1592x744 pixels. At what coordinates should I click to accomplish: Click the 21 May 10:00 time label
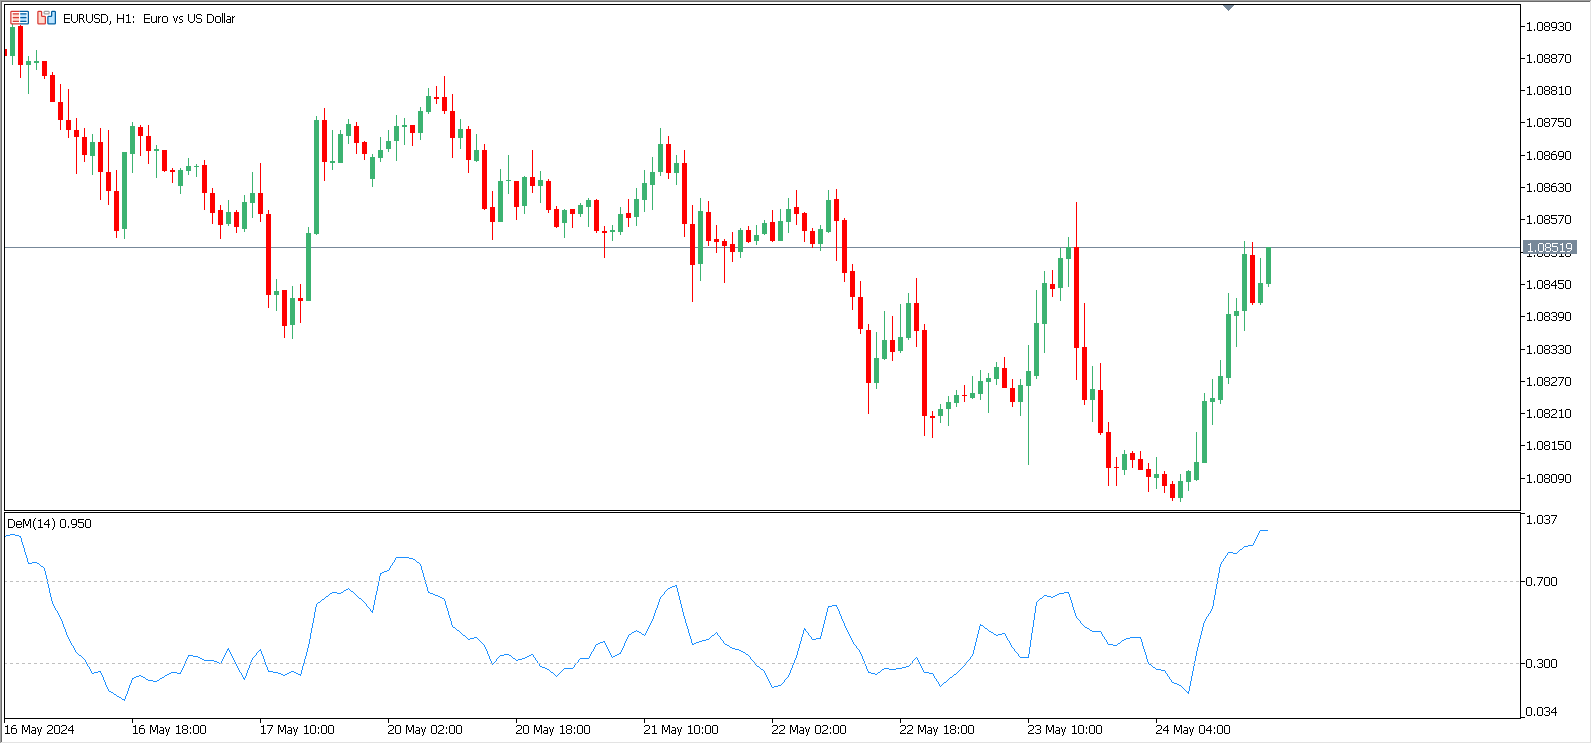(681, 729)
